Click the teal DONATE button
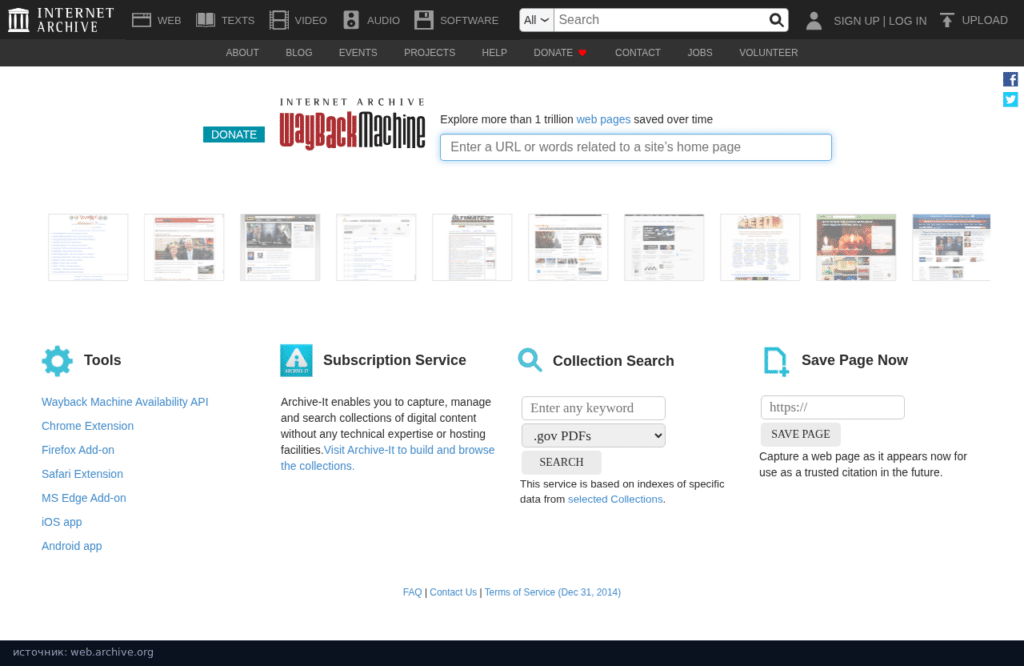Image resolution: width=1024 pixels, height=666 pixels. tap(234, 135)
